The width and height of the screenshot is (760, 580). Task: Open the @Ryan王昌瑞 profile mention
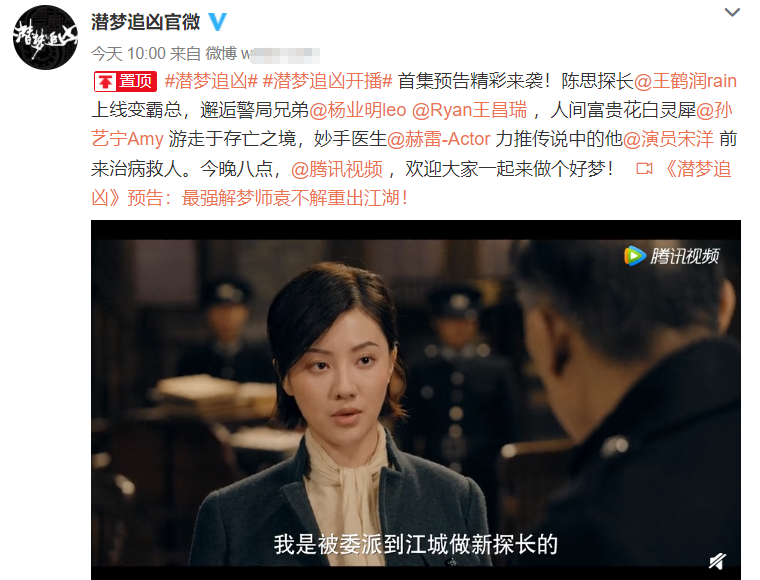click(469, 110)
